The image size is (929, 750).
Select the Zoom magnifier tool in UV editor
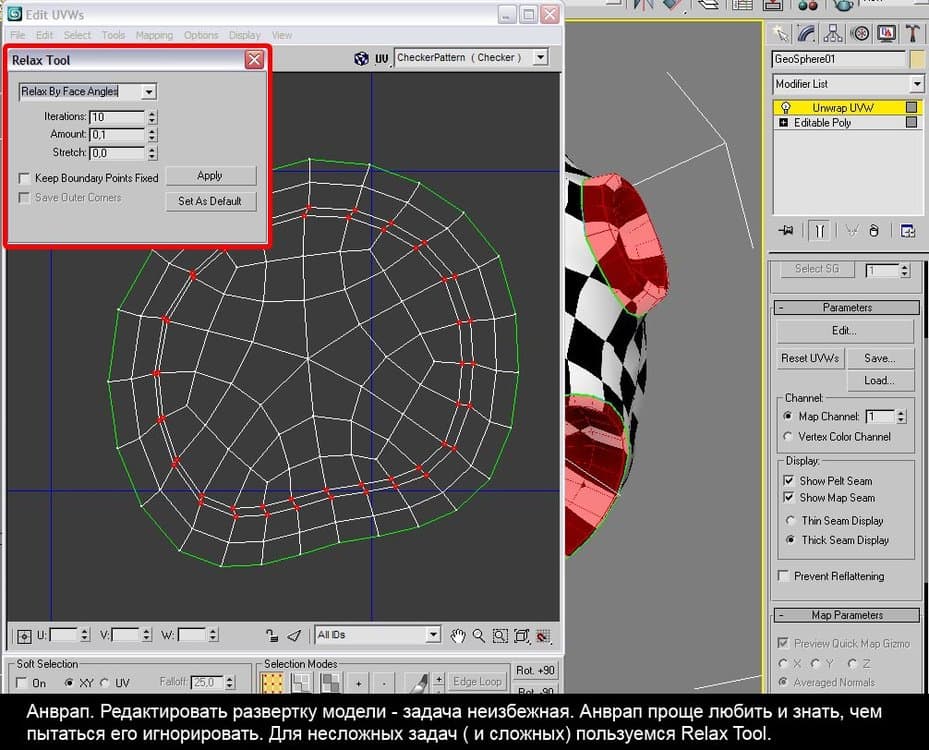click(479, 635)
